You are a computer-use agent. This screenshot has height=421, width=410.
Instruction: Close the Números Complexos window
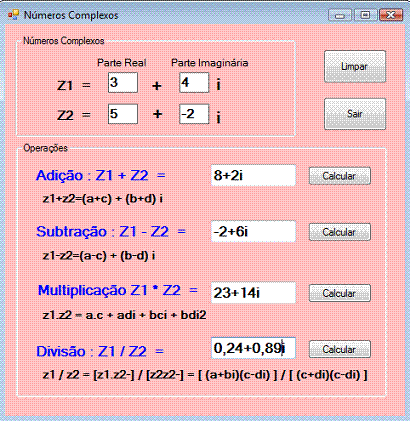pos(391,15)
